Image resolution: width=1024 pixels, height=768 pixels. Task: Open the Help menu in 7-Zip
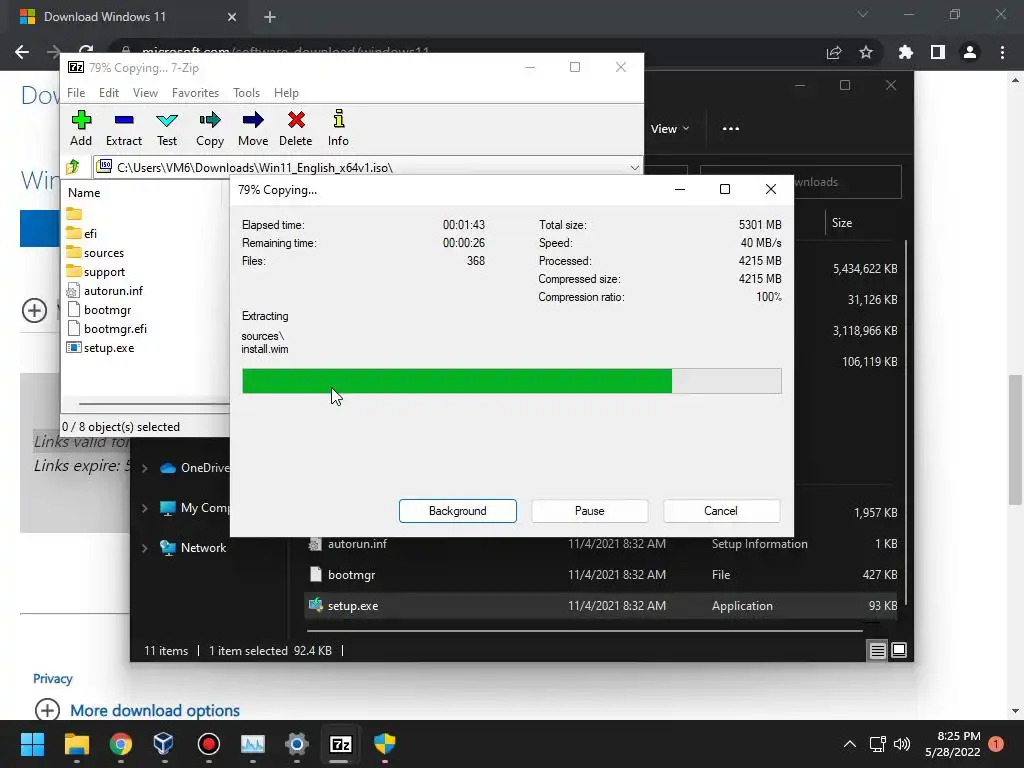tap(286, 93)
